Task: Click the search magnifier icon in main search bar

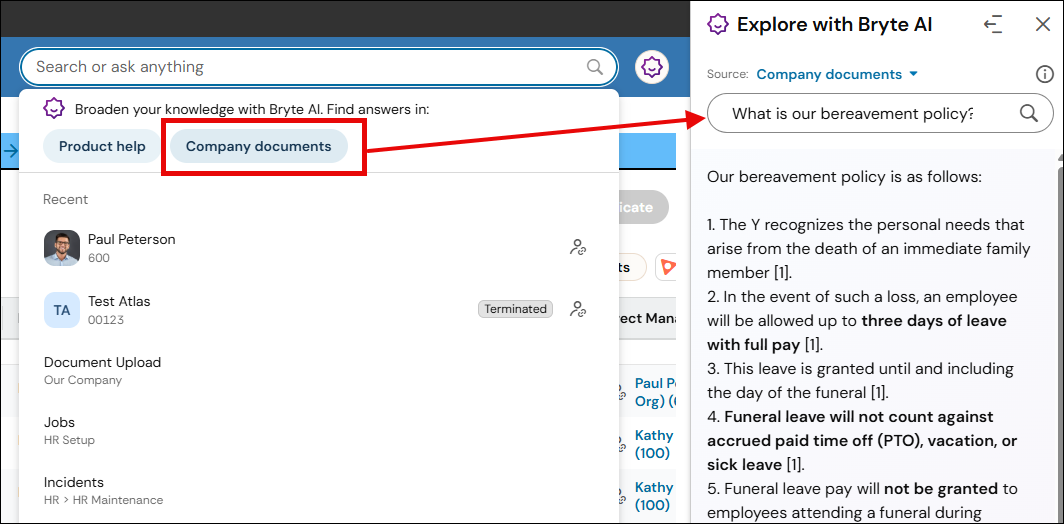Action: [594, 67]
